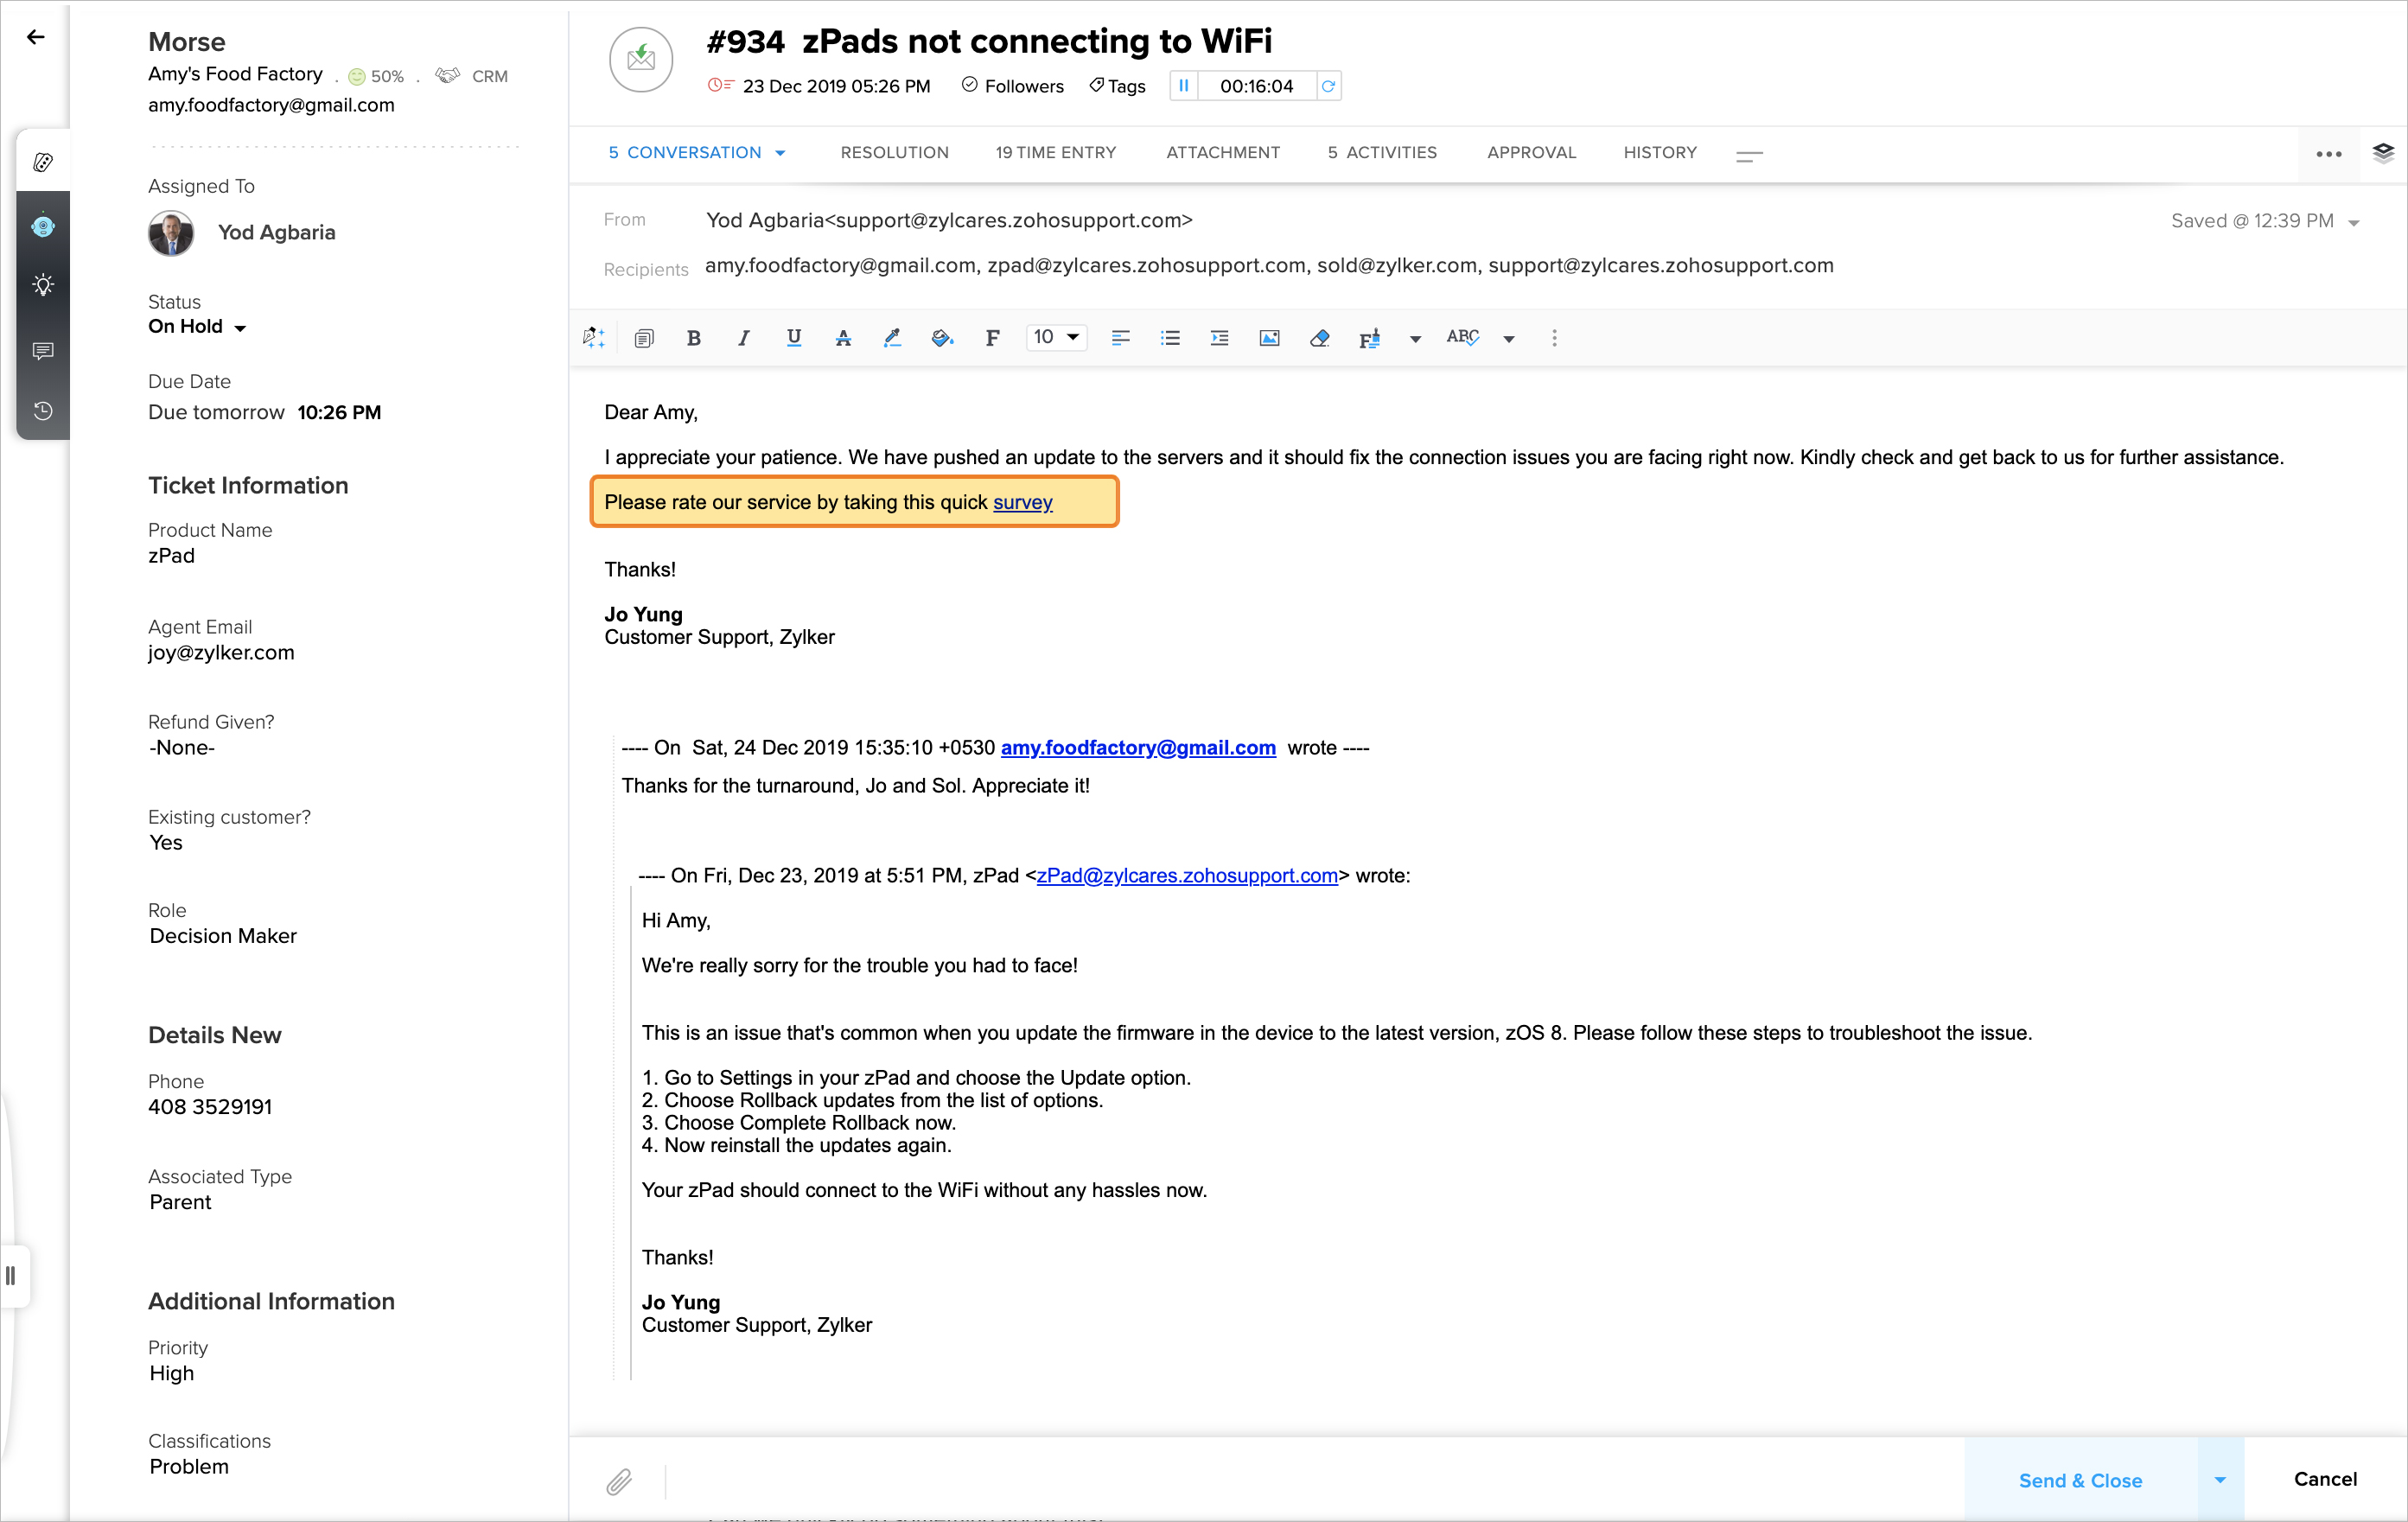Open the survey link in the reply
Viewport: 2408px width, 1522px height.
[1022, 502]
